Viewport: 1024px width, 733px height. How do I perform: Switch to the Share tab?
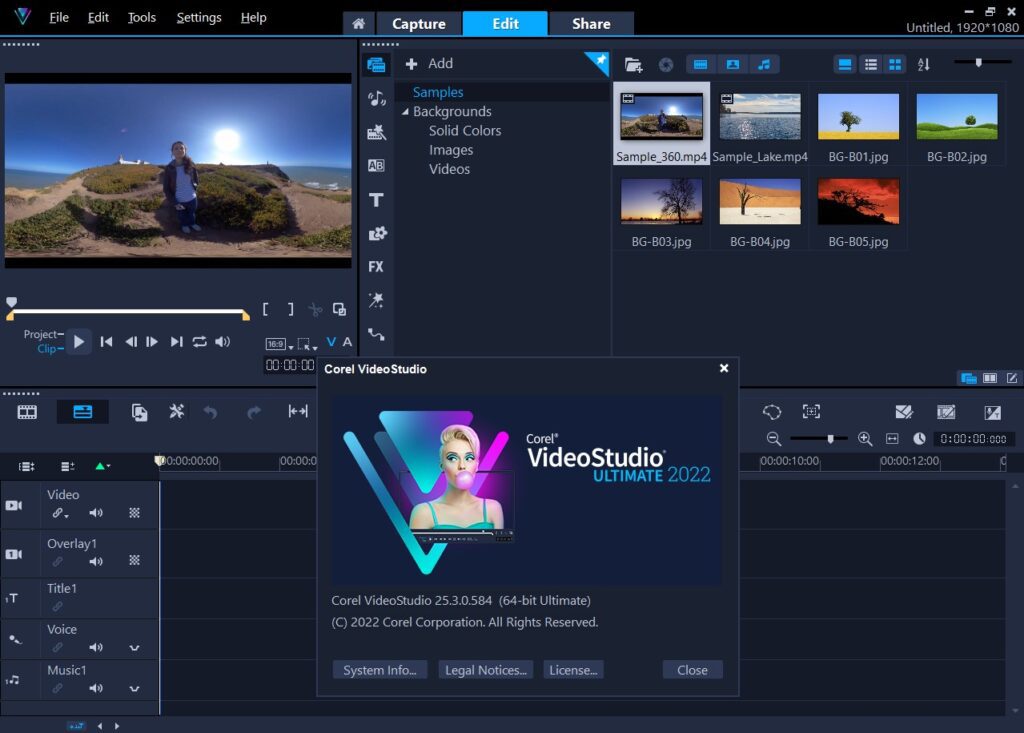pos(591,22)
